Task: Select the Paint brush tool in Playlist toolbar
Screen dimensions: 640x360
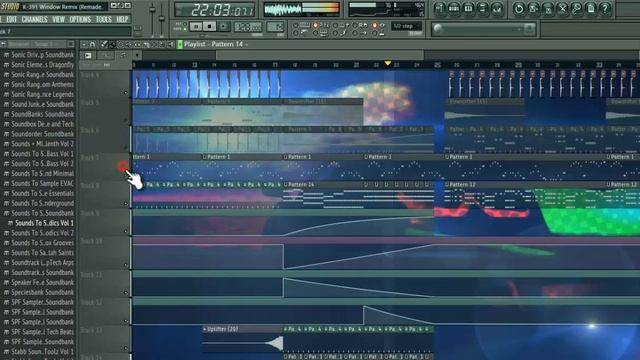Action: (113, 44)
